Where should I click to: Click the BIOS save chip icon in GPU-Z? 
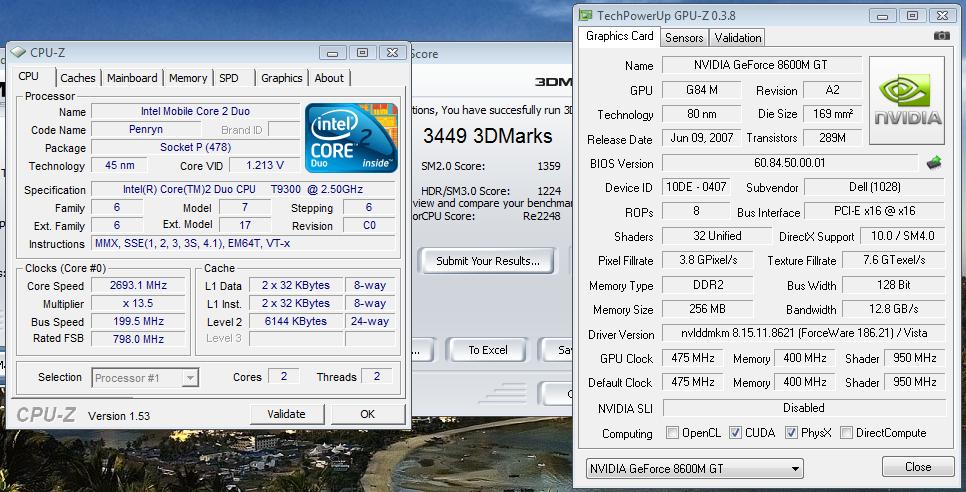pyautogui.click(x=934, y=163)
